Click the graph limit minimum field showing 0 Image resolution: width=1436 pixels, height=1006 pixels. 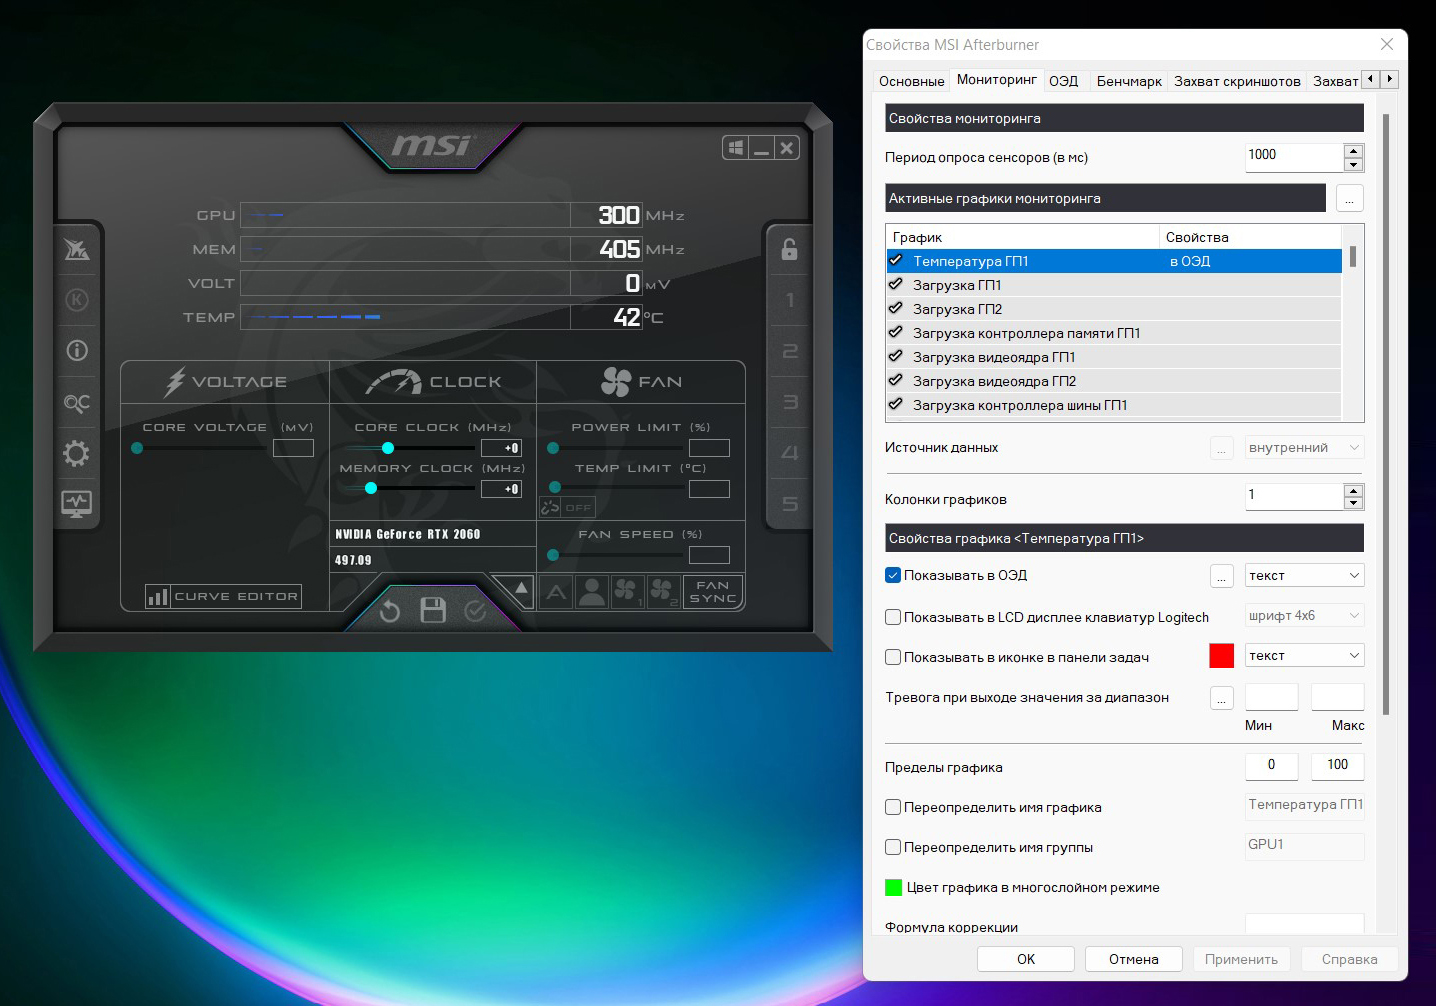pyautogui.click(x=1271, y=766)
